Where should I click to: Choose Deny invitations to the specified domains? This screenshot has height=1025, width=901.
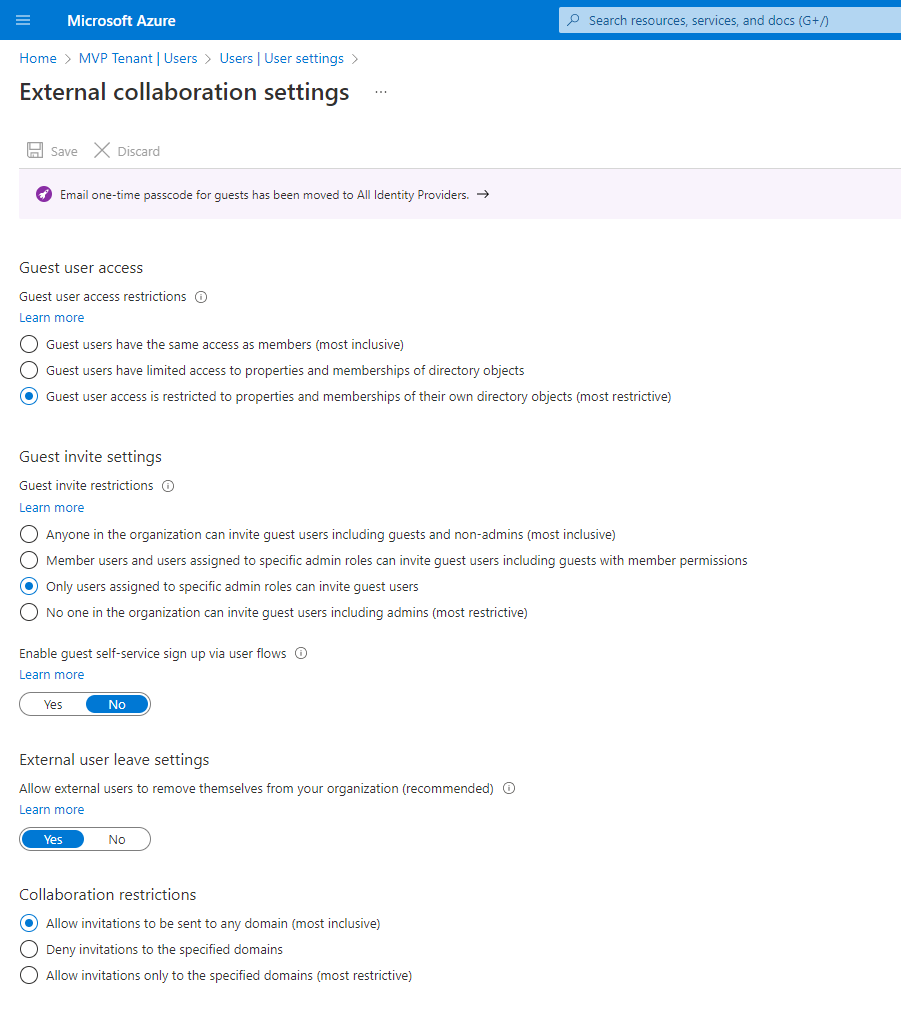(28, 949)
